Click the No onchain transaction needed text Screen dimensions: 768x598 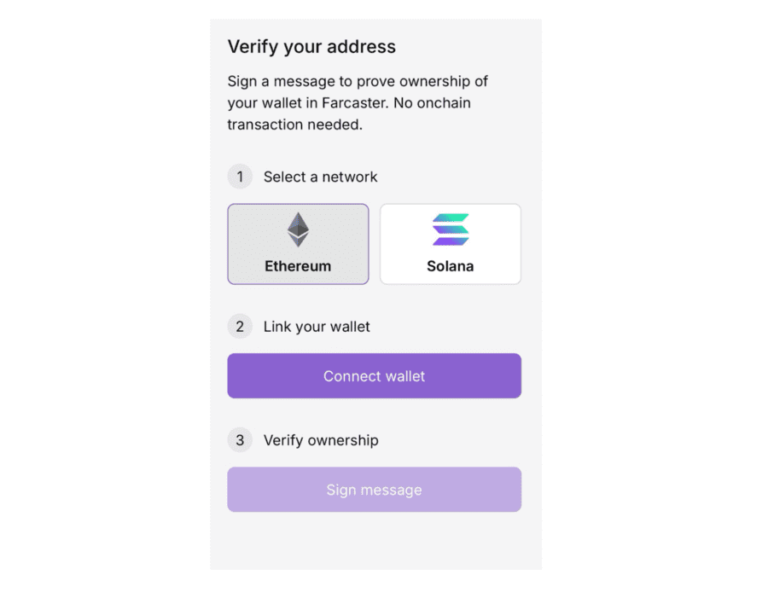click(430, 103)
